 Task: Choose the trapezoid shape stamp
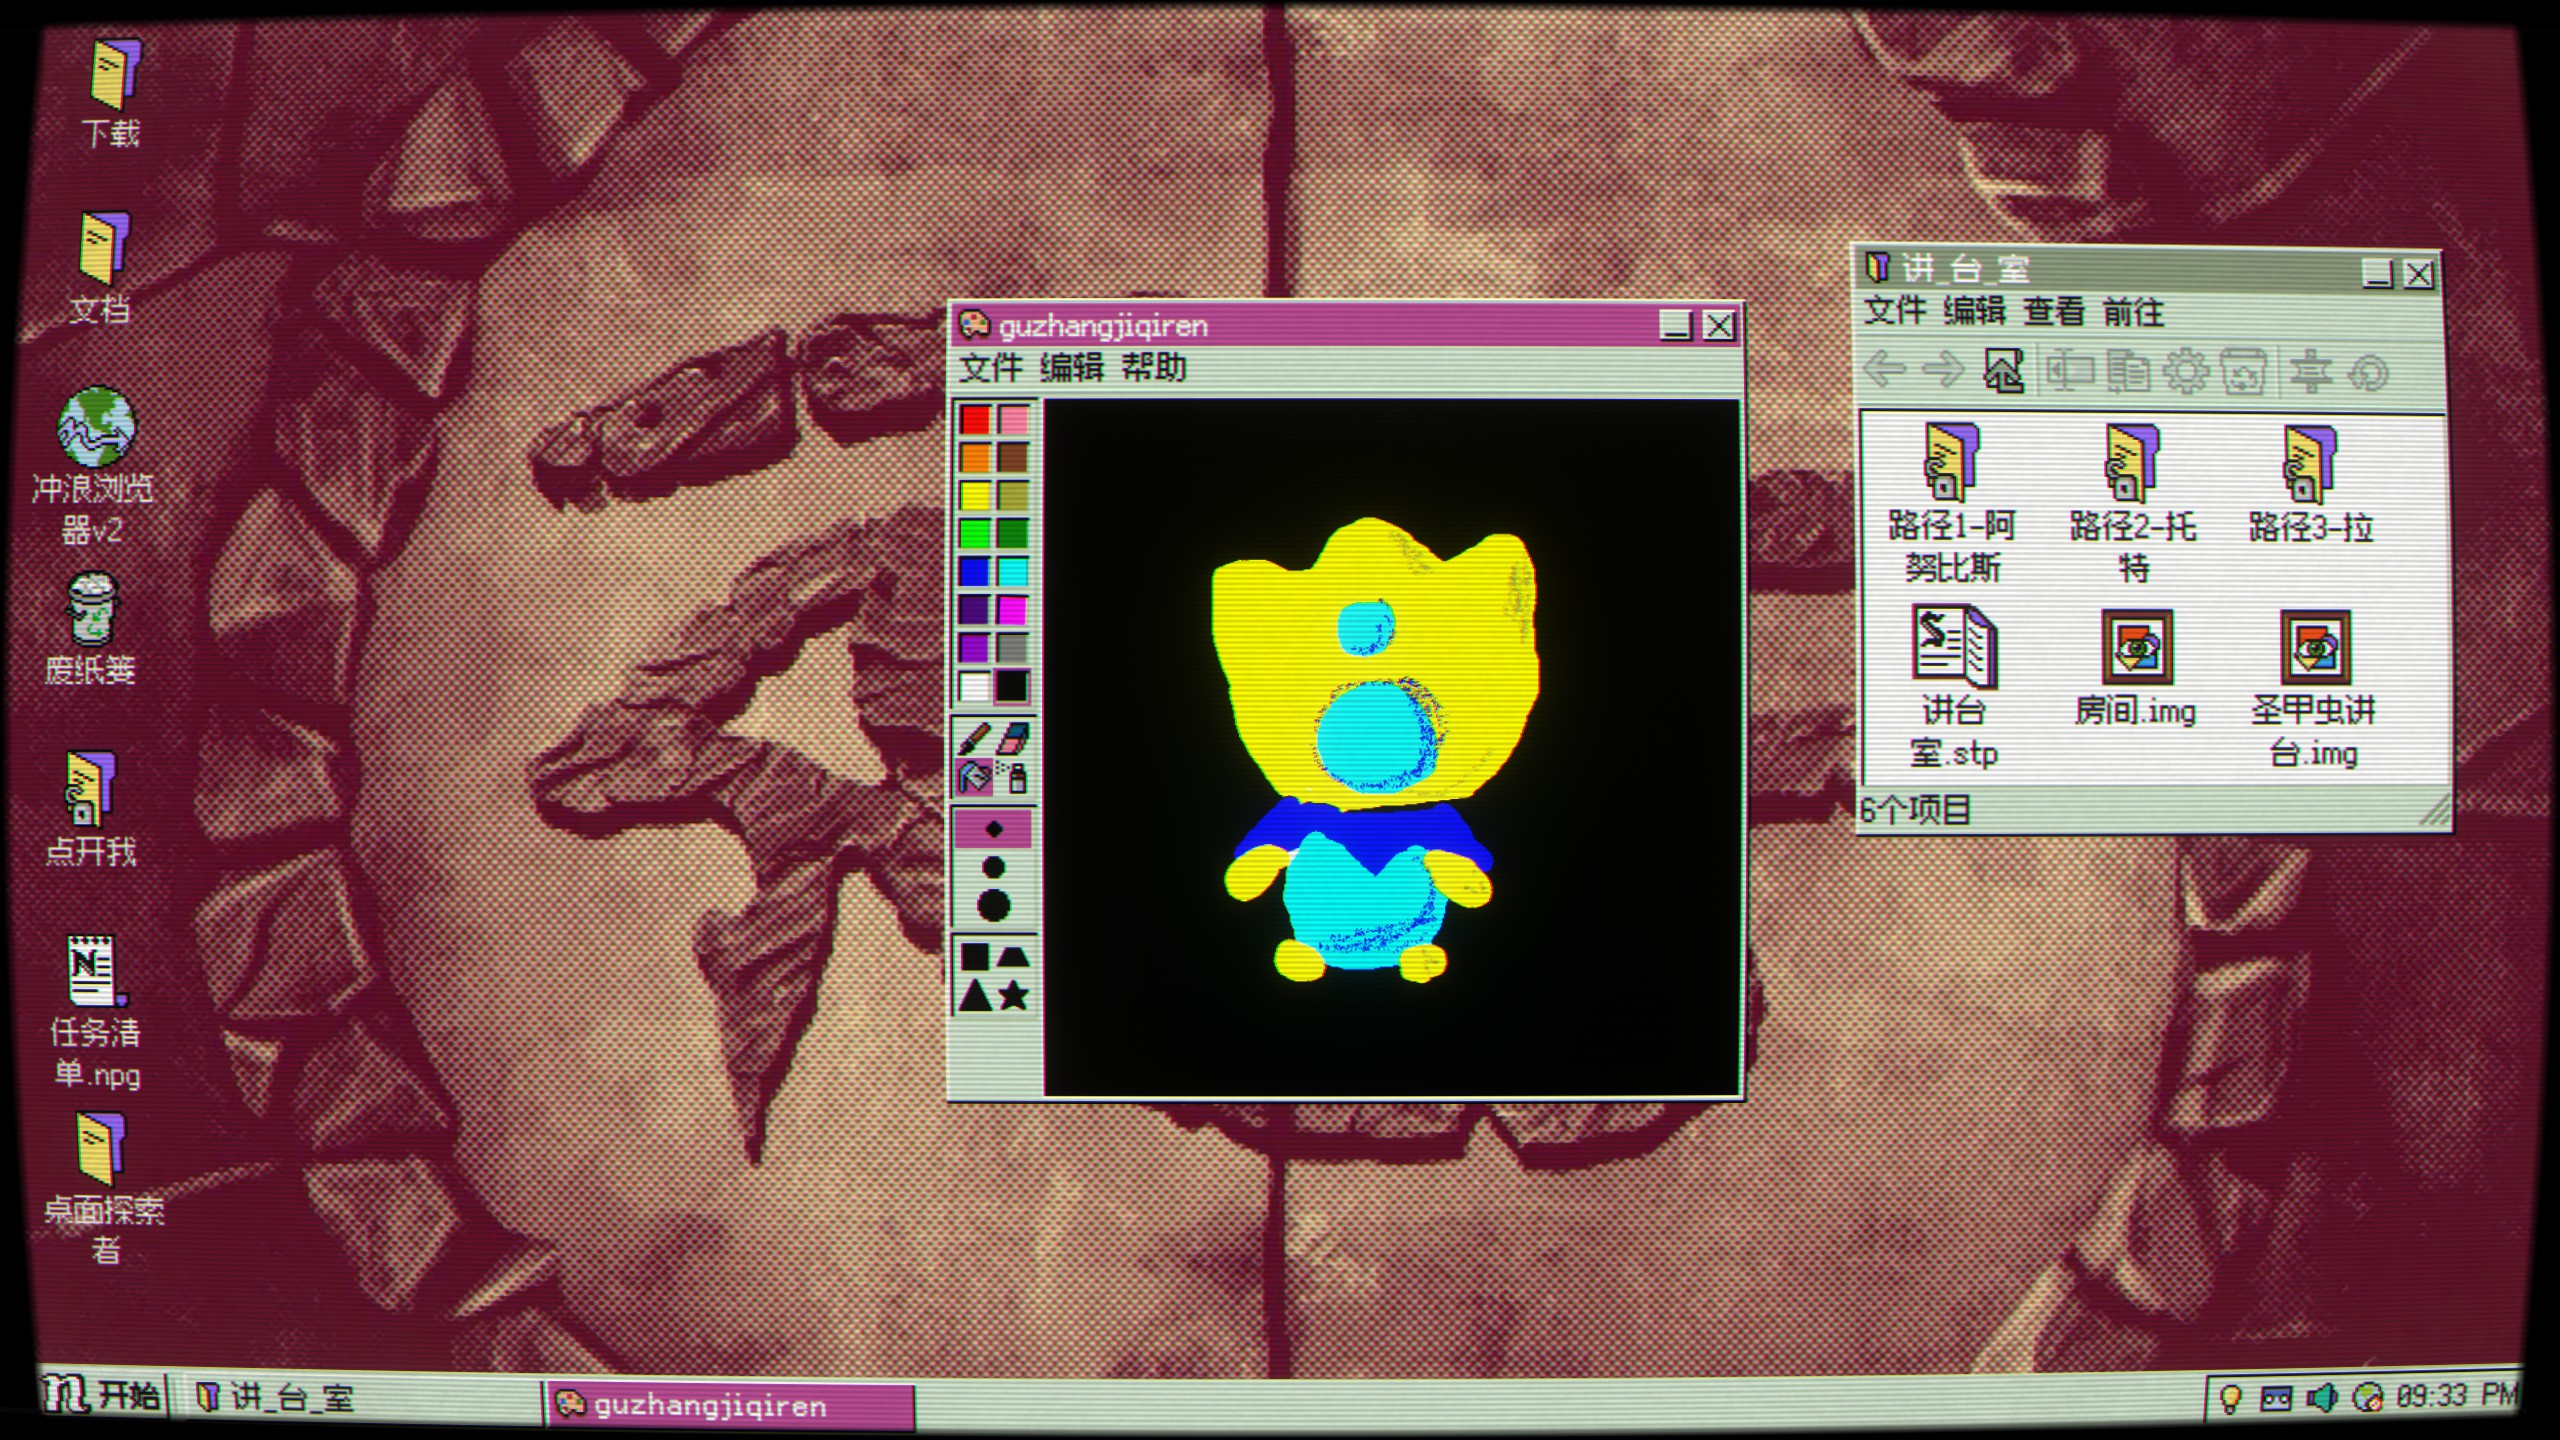tap(1014, 957)
